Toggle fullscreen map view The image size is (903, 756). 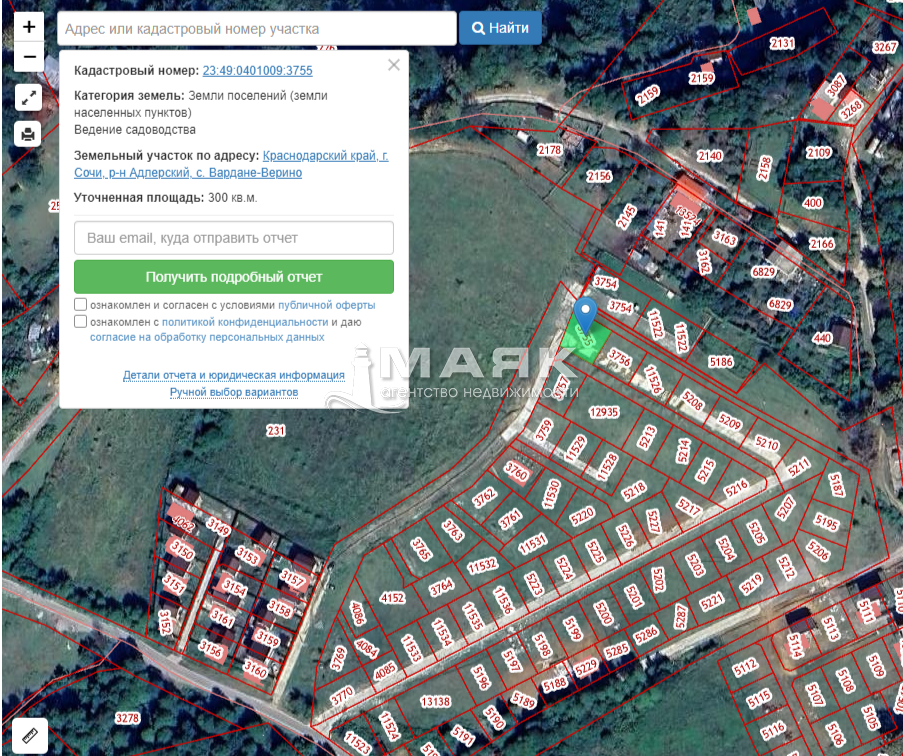tap(29, 98)
